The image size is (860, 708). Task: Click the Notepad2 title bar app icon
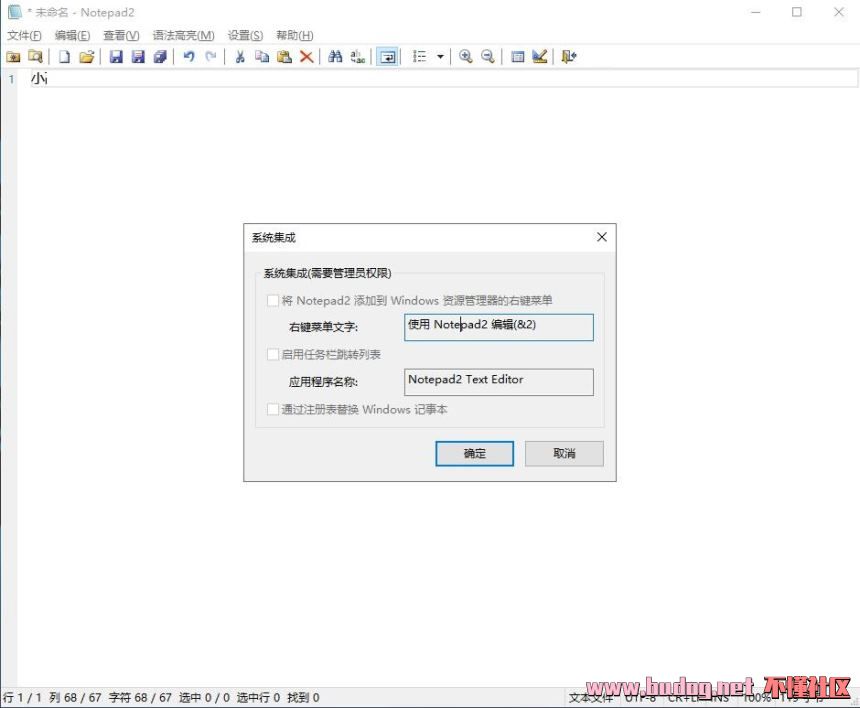click(14, 12)
